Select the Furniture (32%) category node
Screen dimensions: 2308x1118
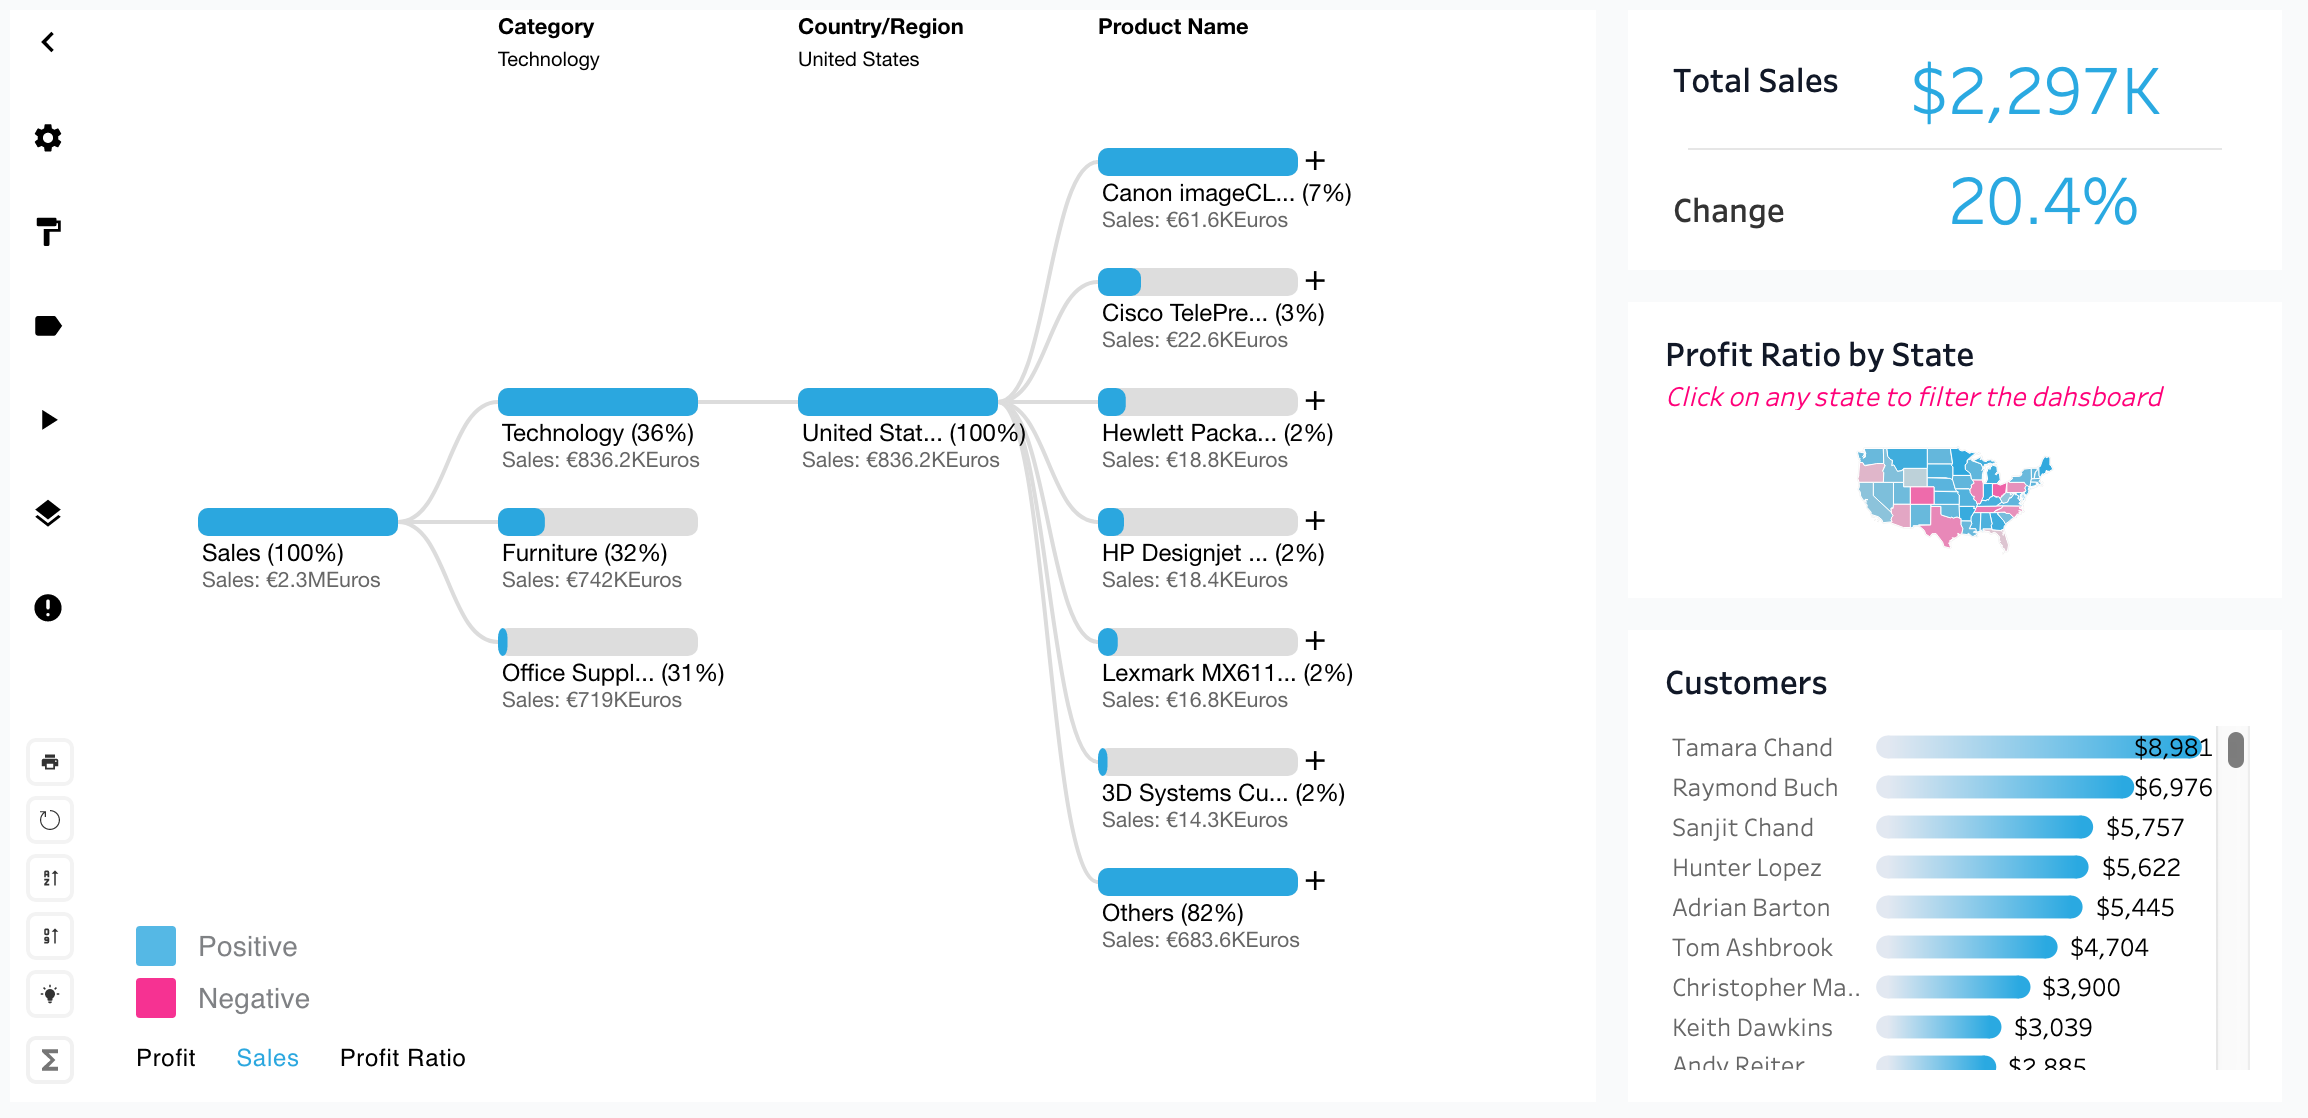click(x=597, y=522)
